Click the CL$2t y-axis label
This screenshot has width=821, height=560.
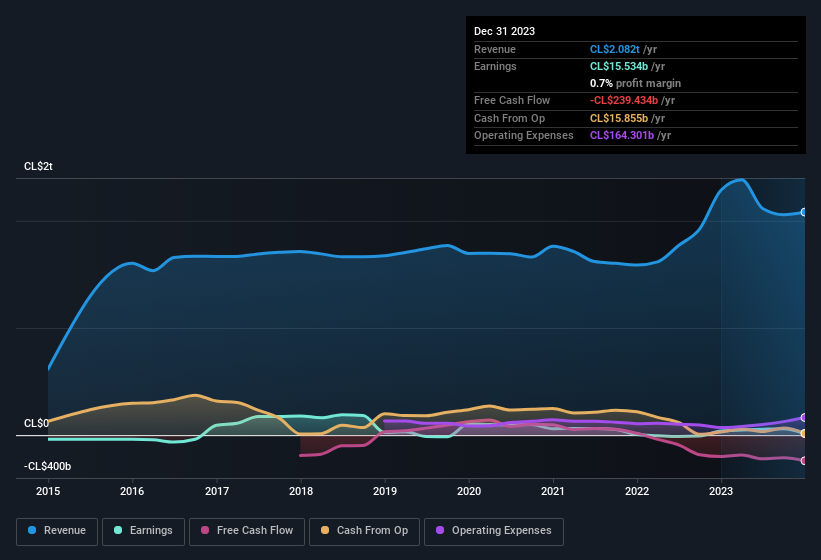[38, 166]
